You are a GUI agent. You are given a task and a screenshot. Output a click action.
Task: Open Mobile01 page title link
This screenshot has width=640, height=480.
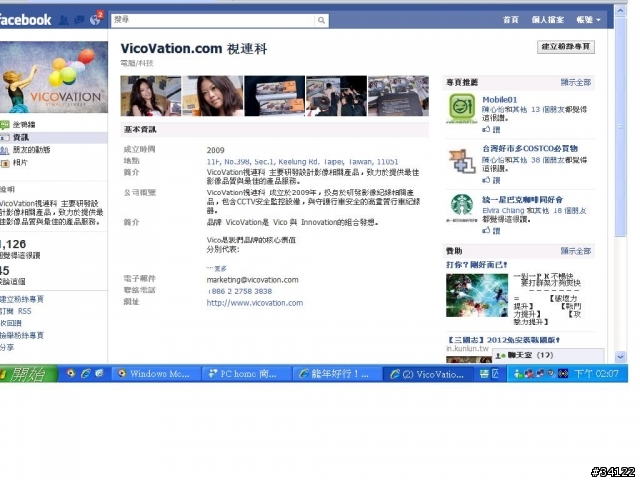[500, 100]
